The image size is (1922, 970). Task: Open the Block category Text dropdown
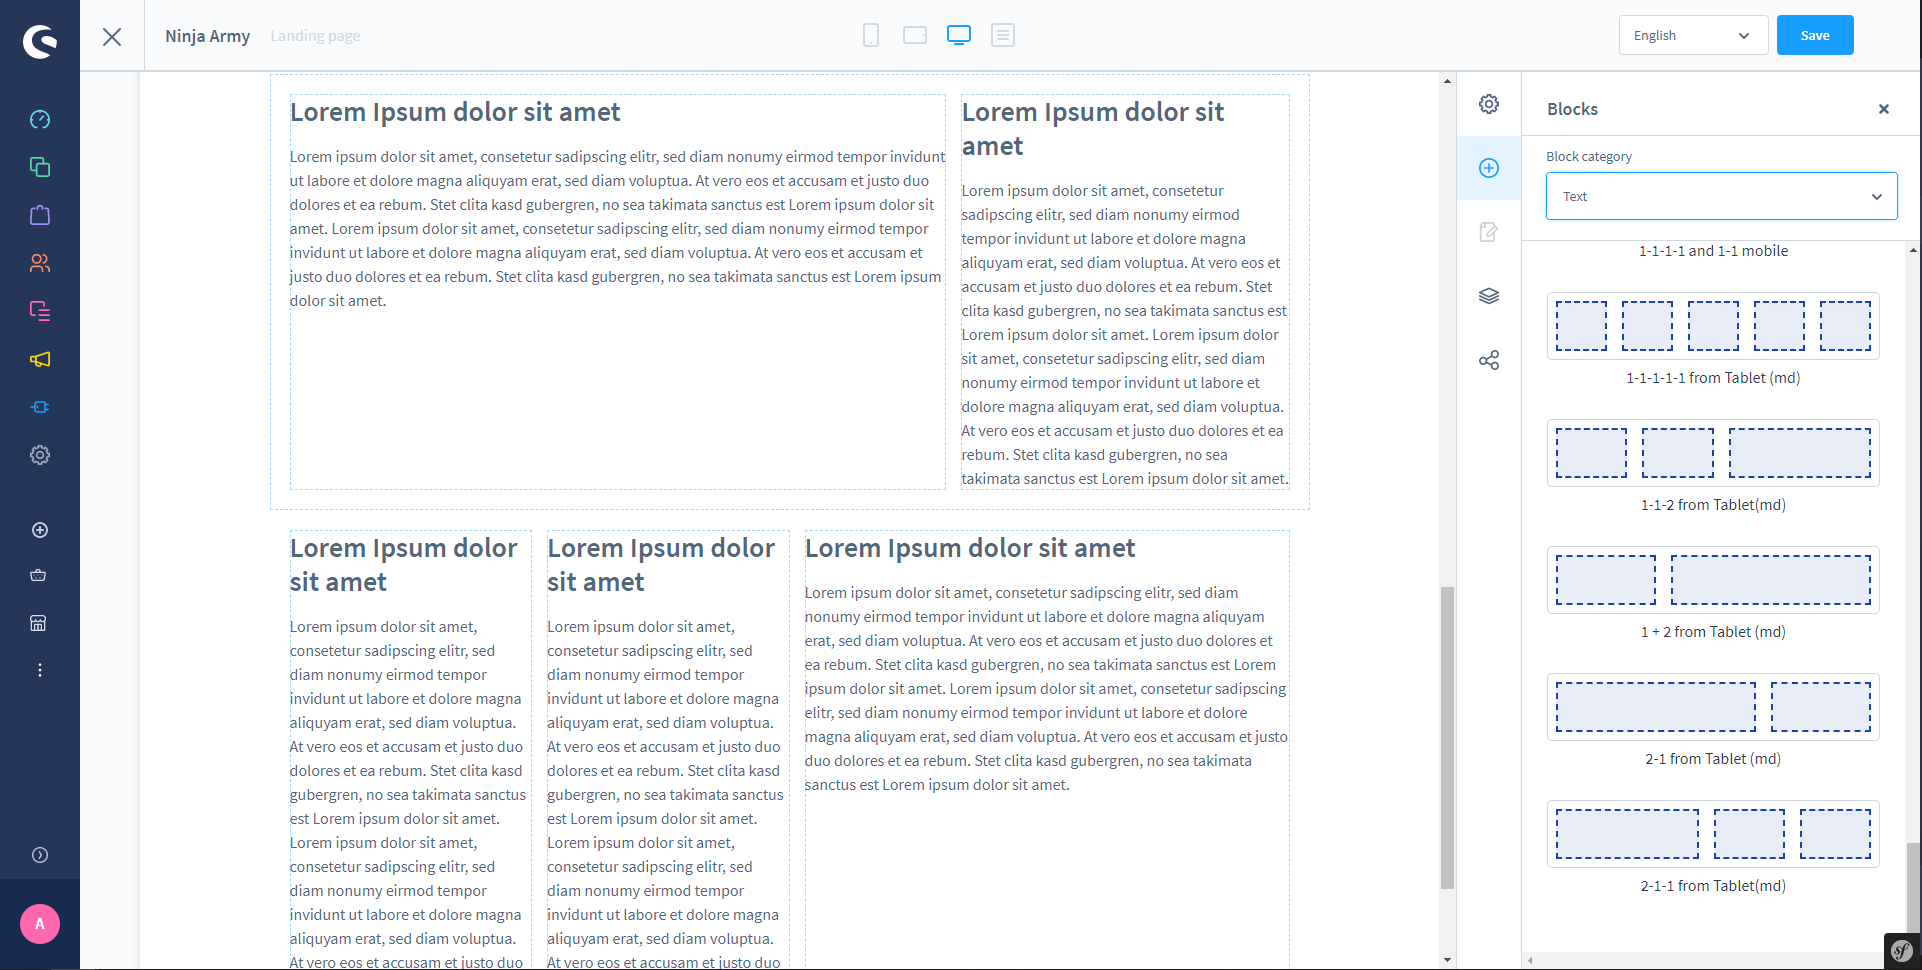pos(1721,196)
